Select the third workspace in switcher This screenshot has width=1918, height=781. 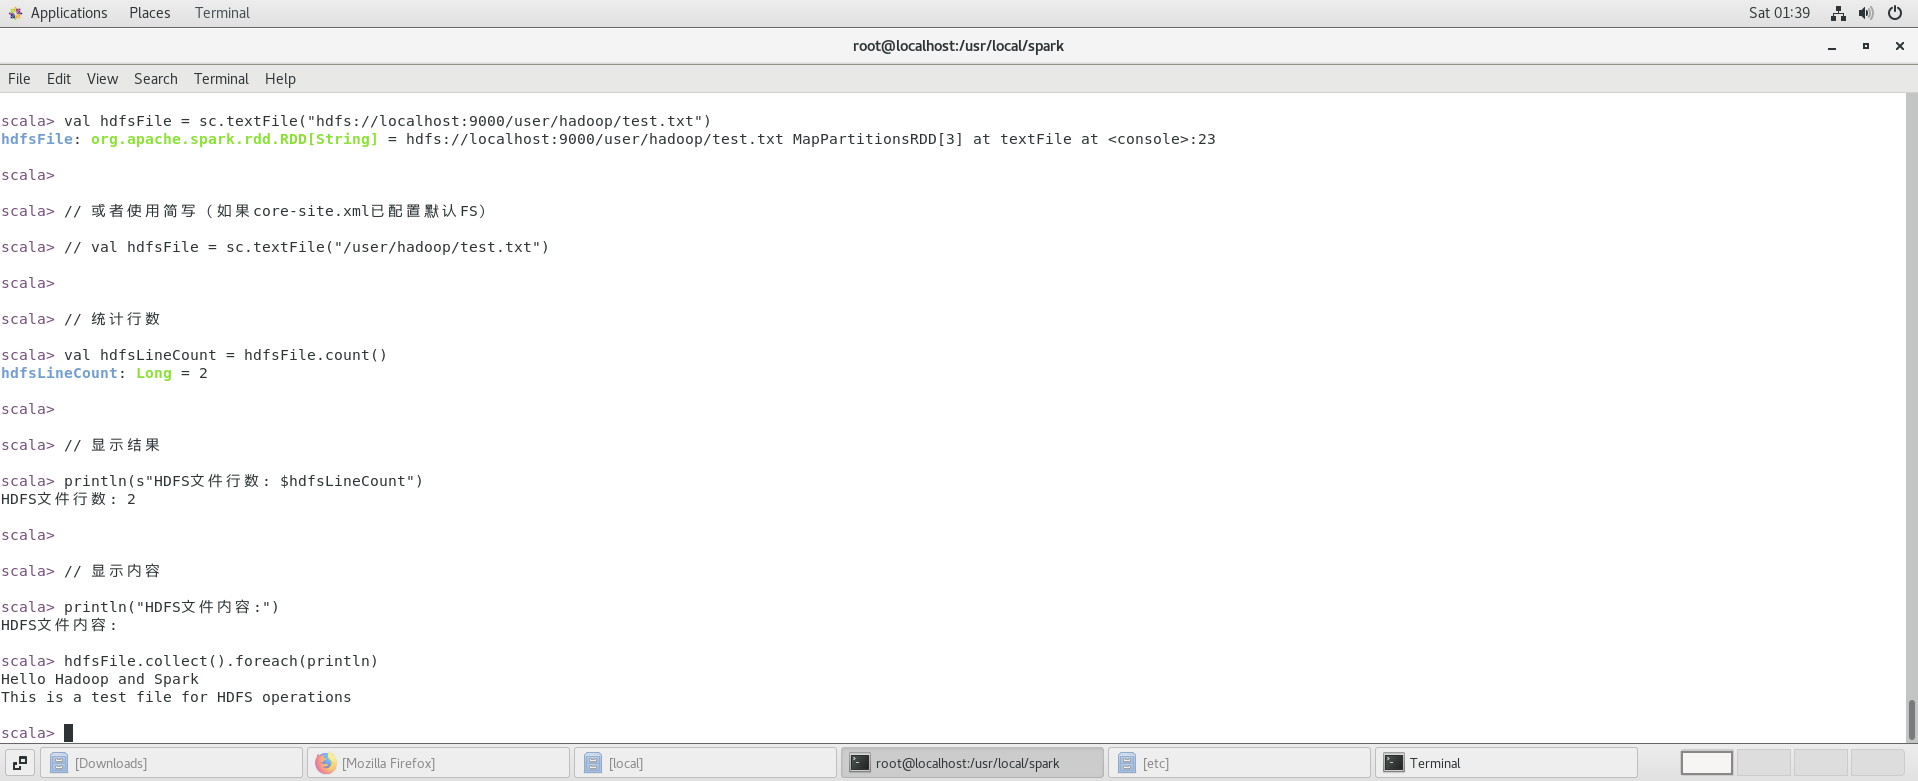tap(1820, 763)
